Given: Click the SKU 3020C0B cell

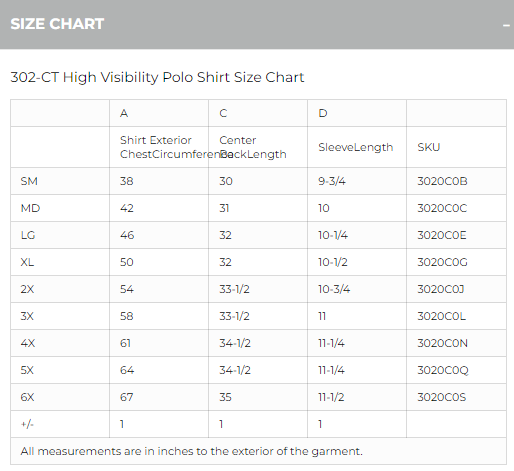Looking at the screenshot, I should pos(456,181).
